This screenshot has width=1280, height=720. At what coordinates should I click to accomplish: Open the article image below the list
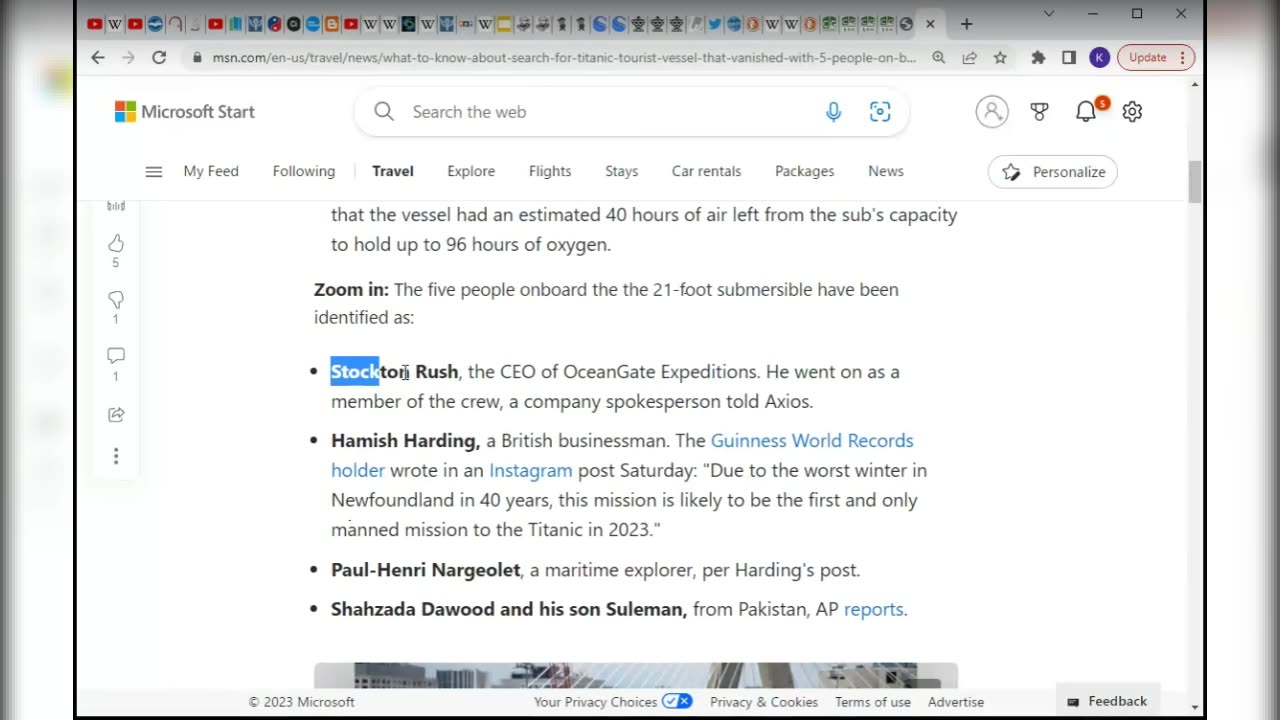pyautogui.click(x=636, y=675)
